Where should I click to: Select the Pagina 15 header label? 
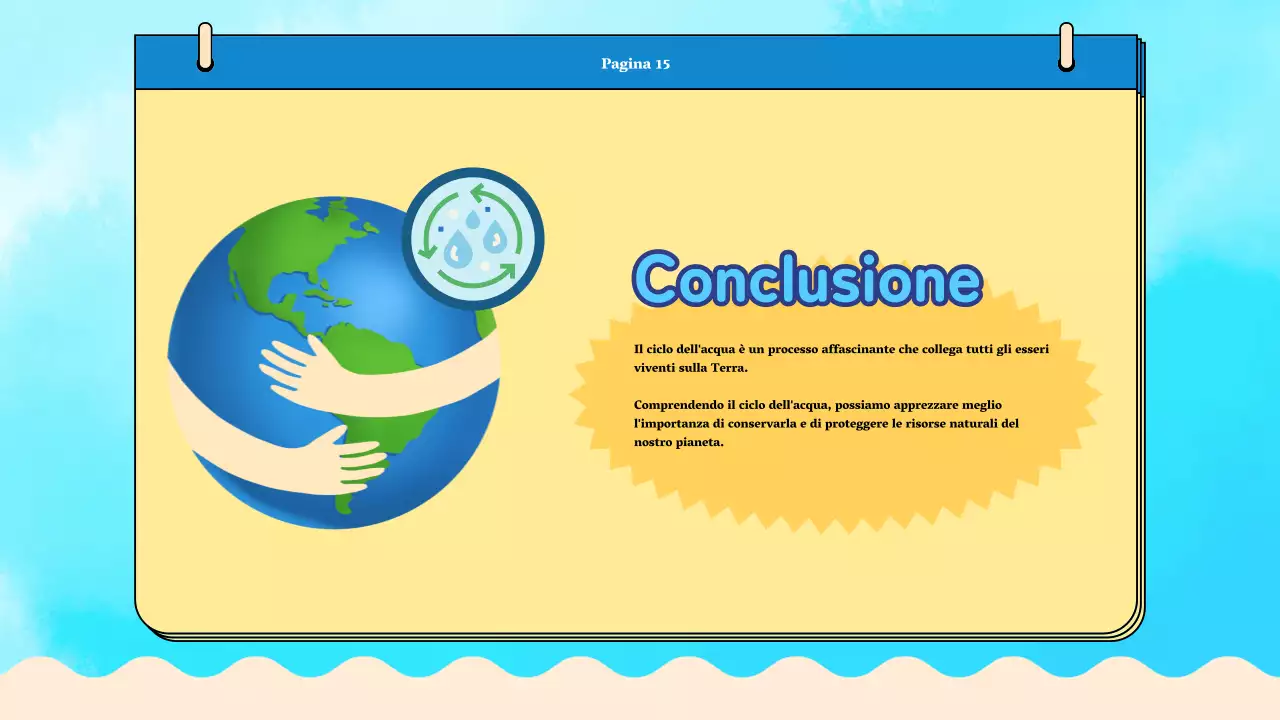tap(636, 64)
